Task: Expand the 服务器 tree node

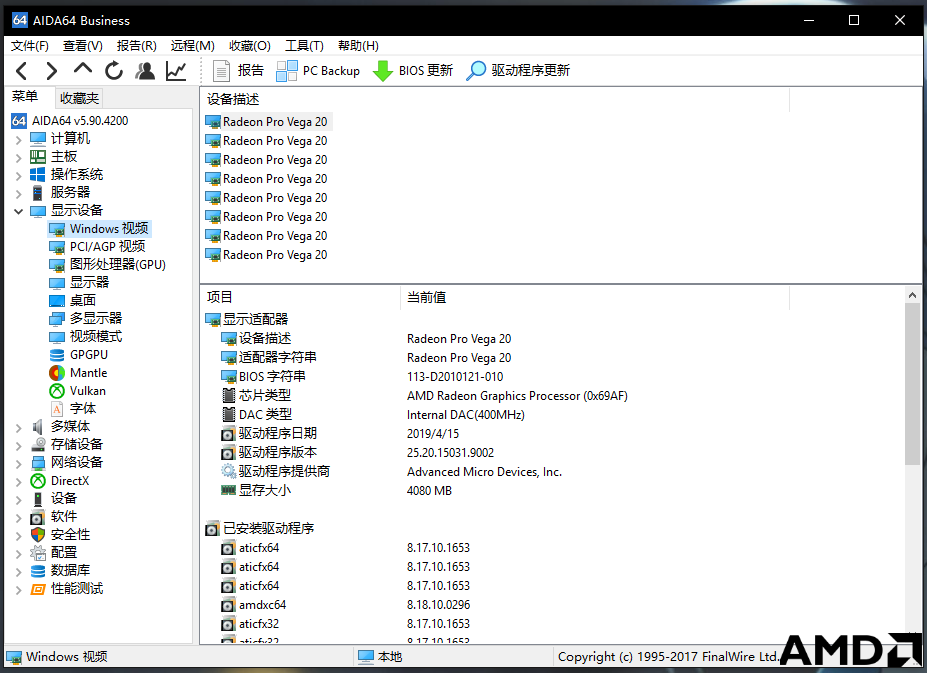Action: pos(18,193)
